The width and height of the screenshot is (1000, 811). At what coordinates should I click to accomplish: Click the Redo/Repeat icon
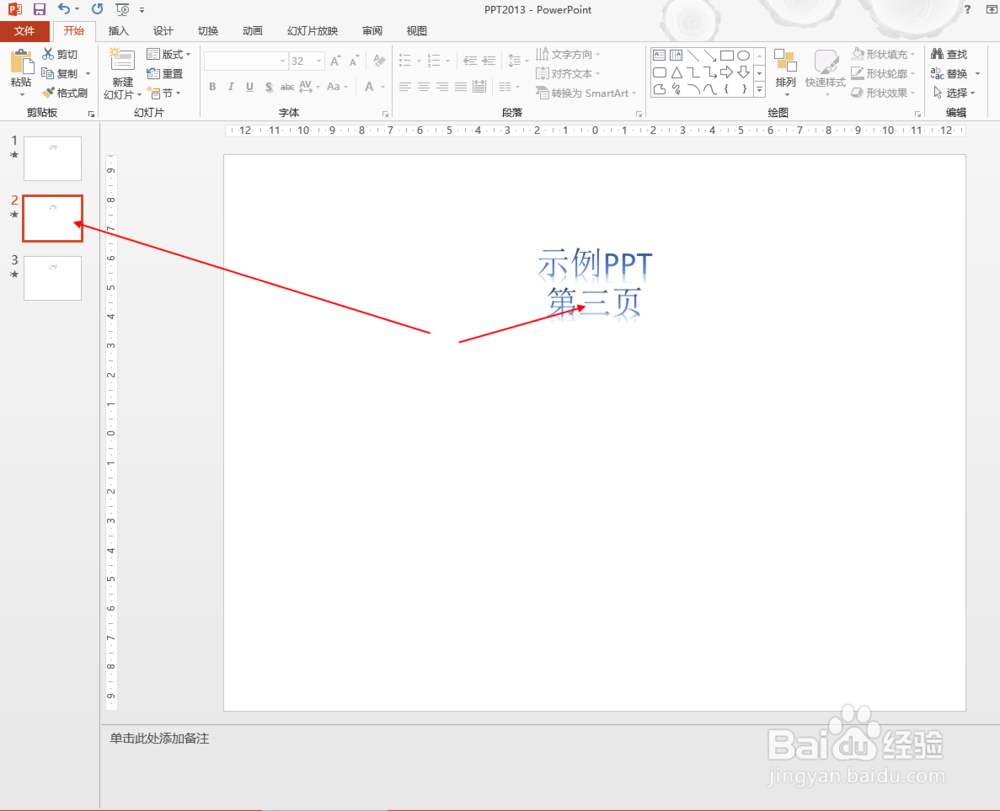97,9
